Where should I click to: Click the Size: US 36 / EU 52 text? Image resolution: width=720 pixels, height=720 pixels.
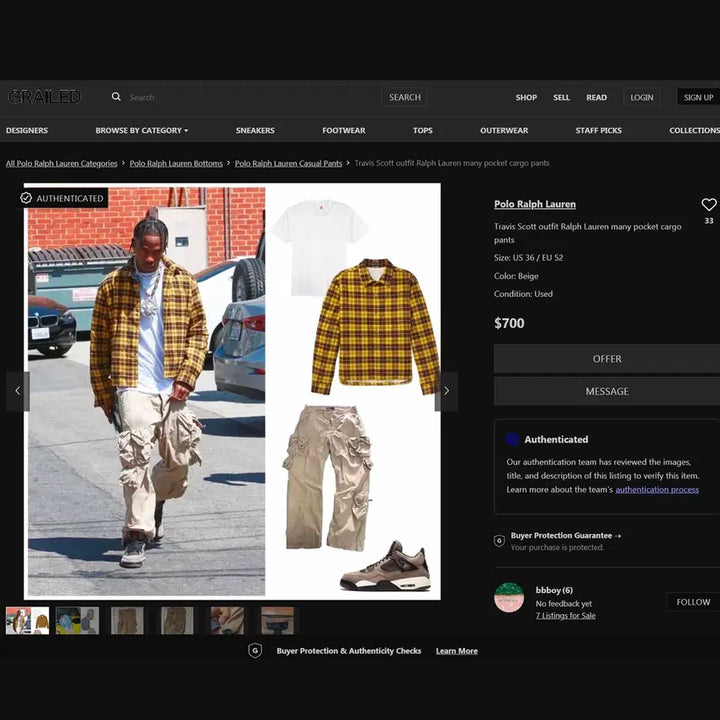[529, 258]
